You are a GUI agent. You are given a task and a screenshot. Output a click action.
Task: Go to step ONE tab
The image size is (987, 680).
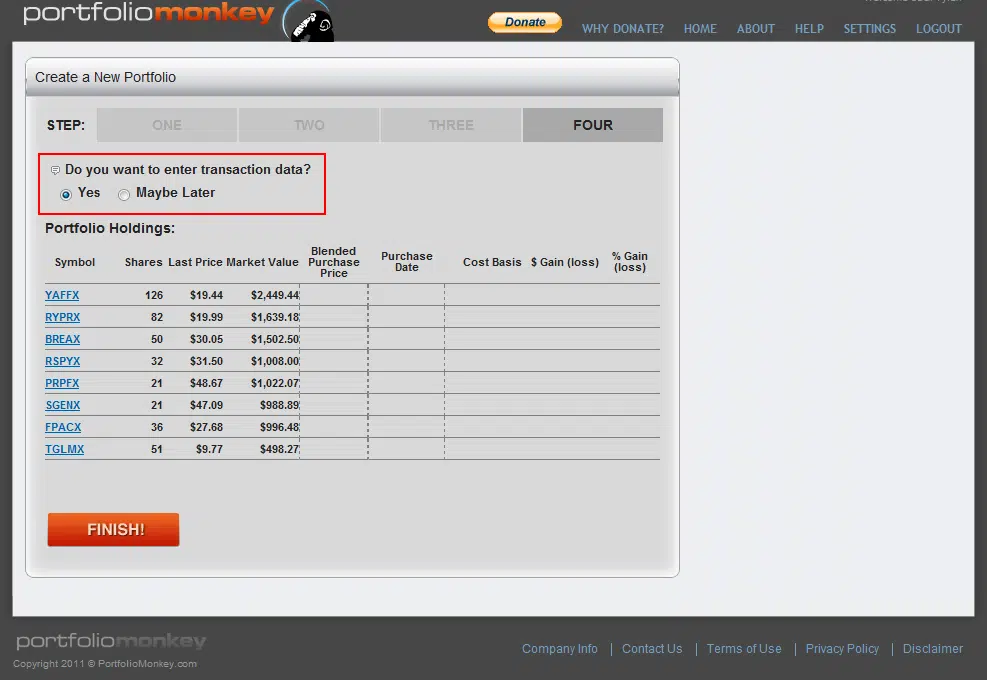point(167,125)
